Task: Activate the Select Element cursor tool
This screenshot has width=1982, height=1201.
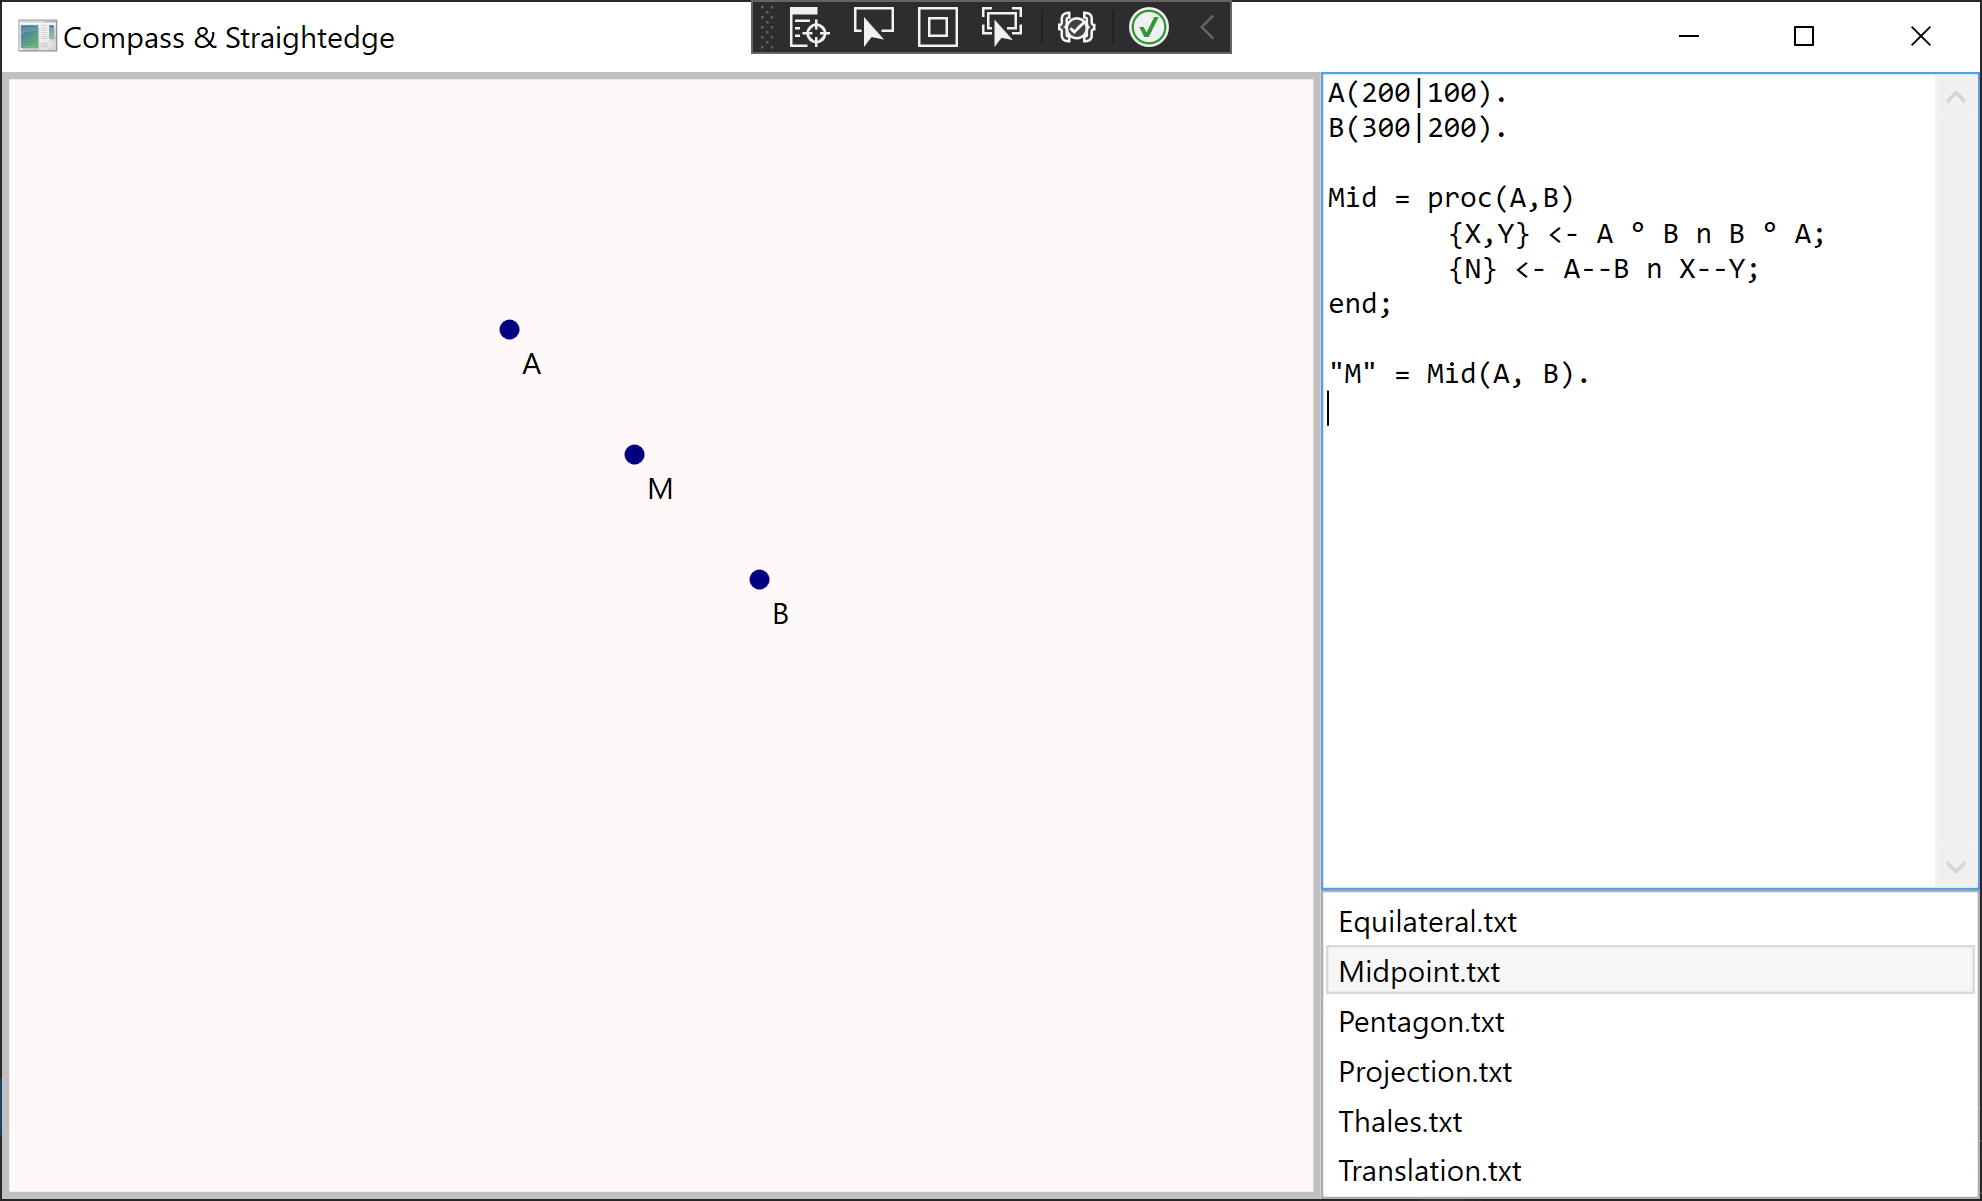Action: tap(873, 28)
